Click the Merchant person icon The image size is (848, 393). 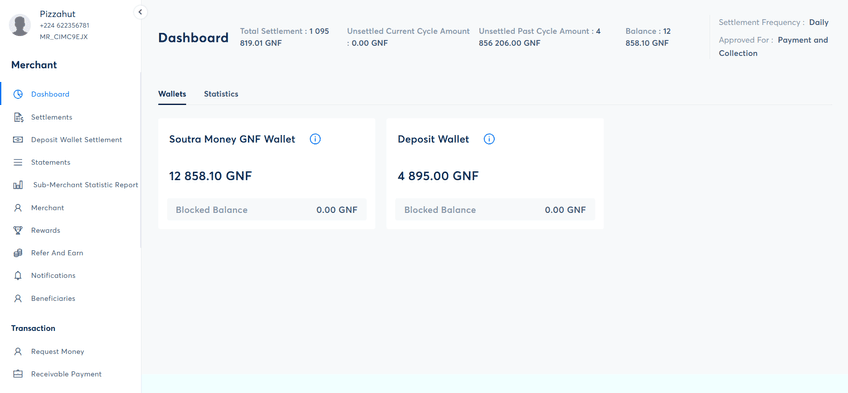coord(18,208)
